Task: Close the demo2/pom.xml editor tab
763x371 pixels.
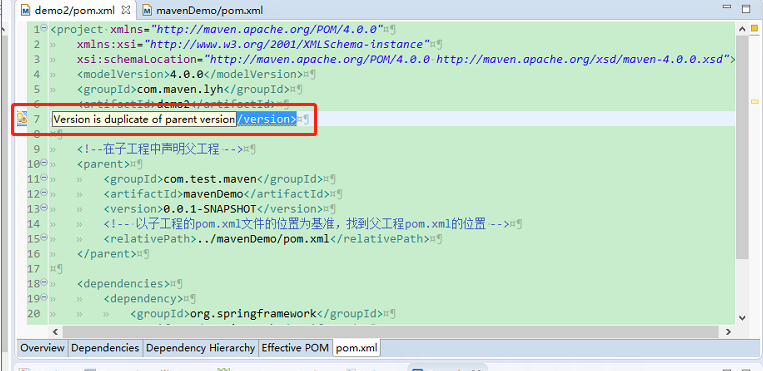Action: pos(126,9)
